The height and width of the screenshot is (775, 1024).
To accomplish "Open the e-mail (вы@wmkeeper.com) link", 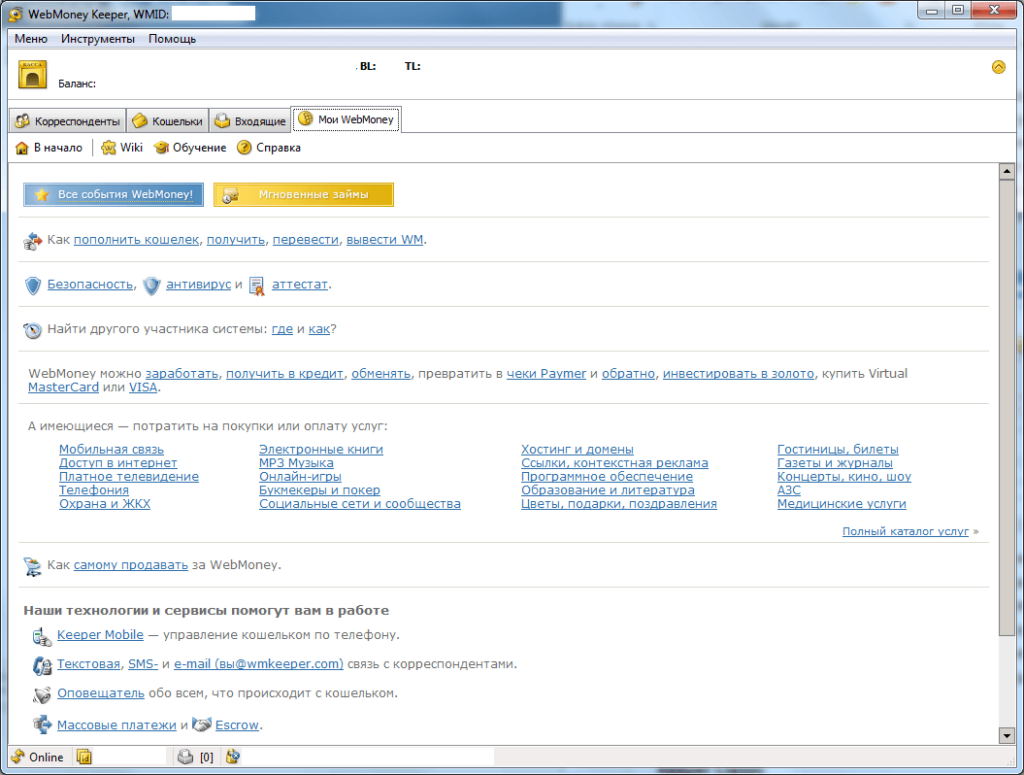I will pyautogui.click(x=259, y=664).
